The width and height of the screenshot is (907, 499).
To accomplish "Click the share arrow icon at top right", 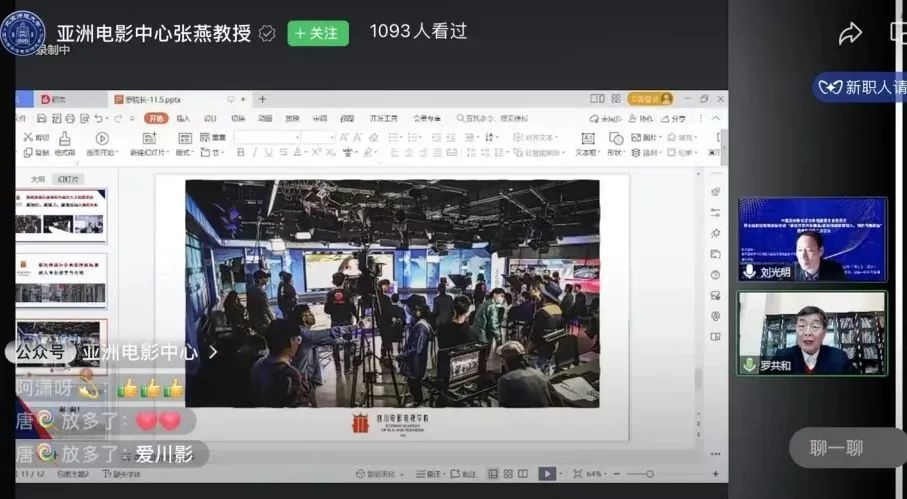I will (x=850, y=33).
